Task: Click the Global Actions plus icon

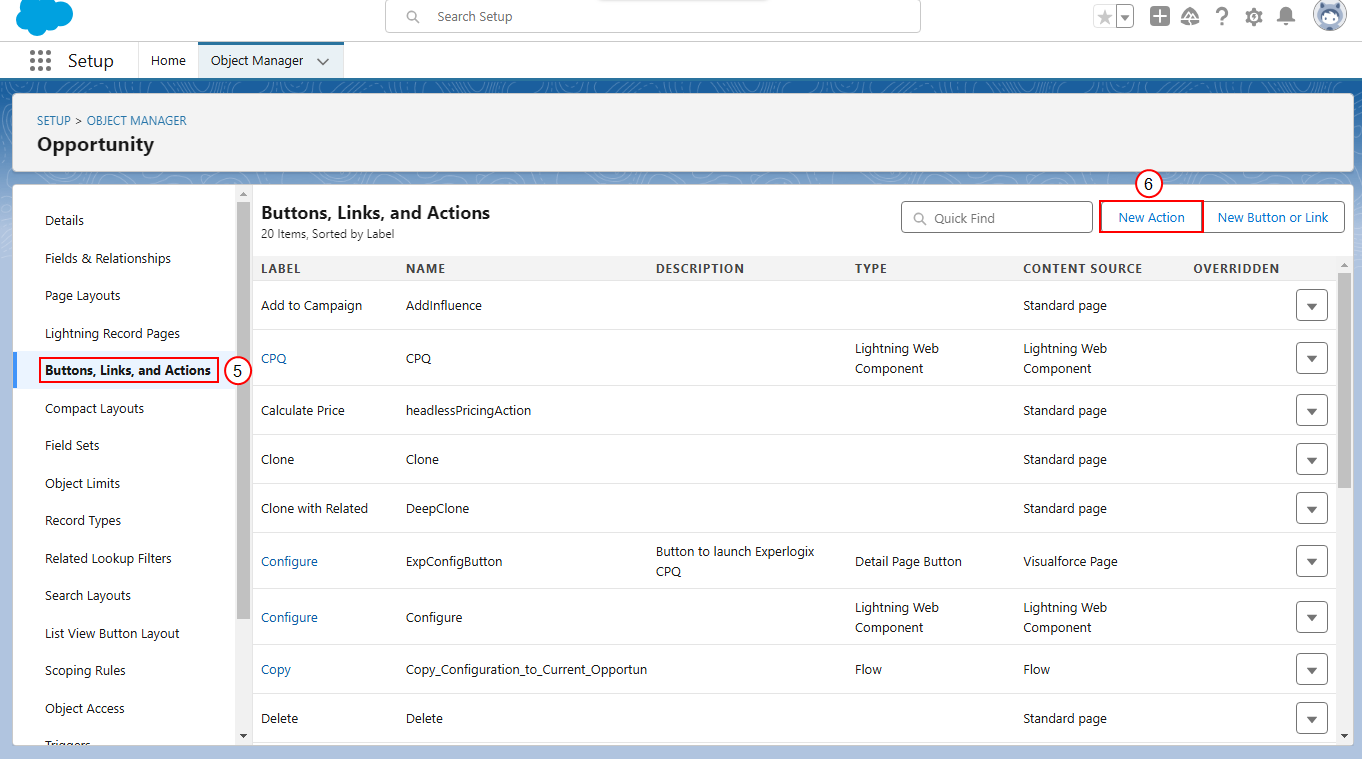Action: coord(1159,16)
